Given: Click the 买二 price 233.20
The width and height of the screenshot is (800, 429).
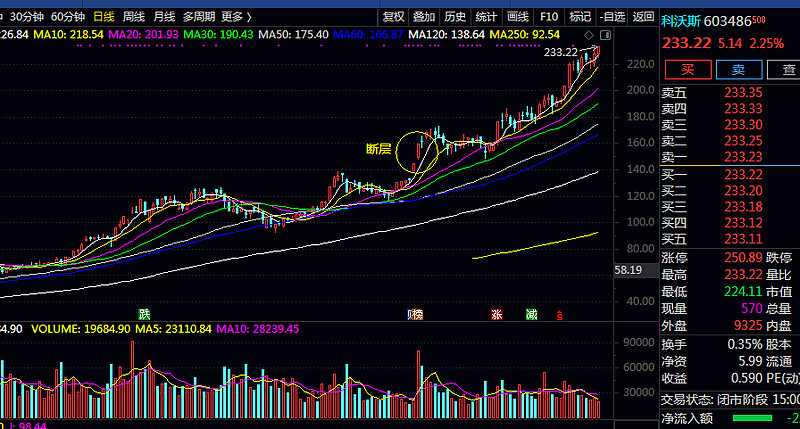Looking at the screenshot, I should pos(743,191).
